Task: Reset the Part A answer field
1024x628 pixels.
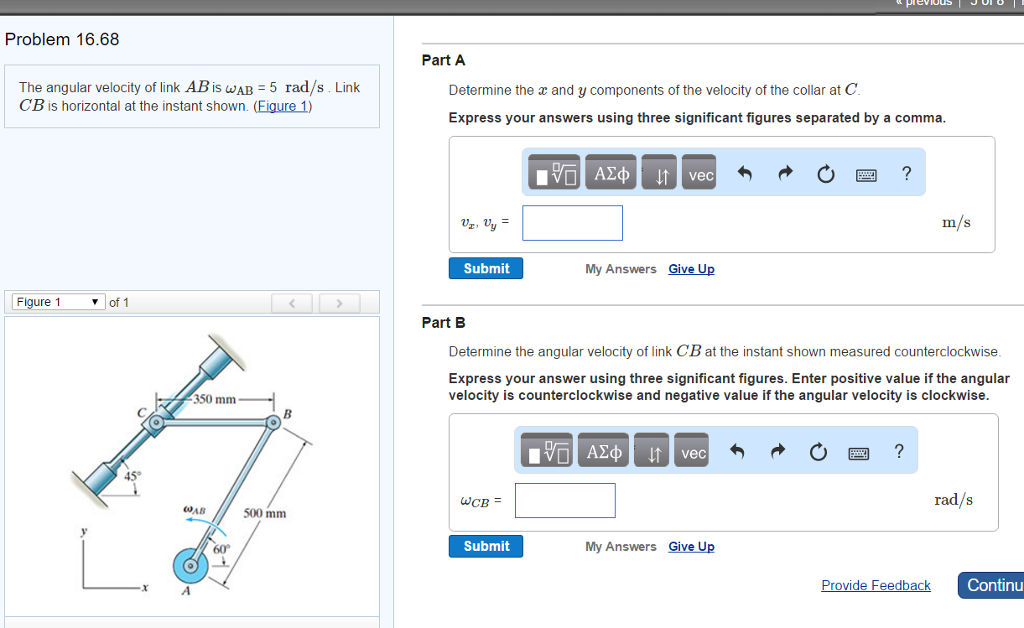Action: click(825, 171)
